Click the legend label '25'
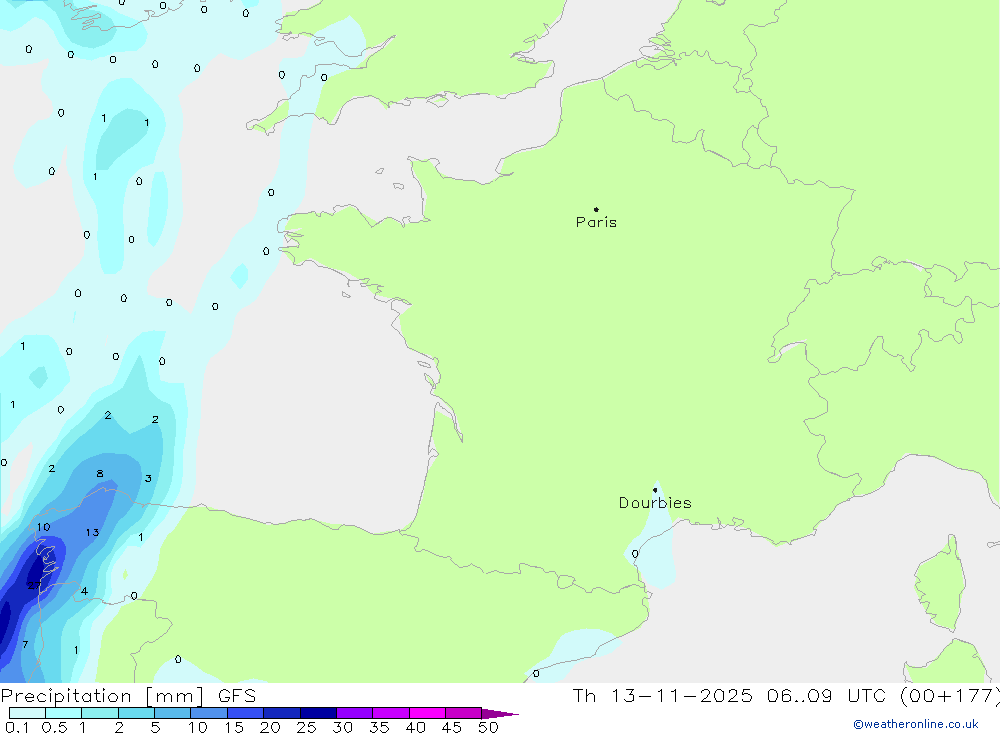The height and width of the screenshot is (733, 1000). (306, 727)
